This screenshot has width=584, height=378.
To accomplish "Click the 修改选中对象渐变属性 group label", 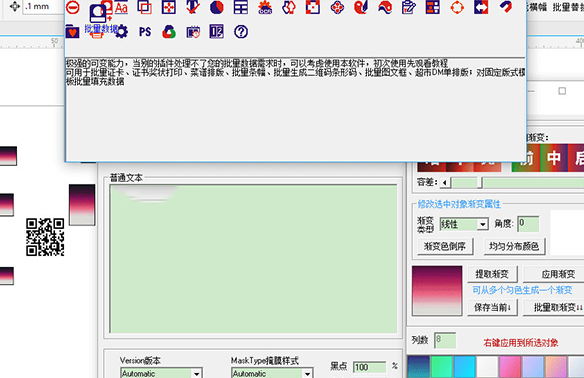I will [x=459, y=204].
